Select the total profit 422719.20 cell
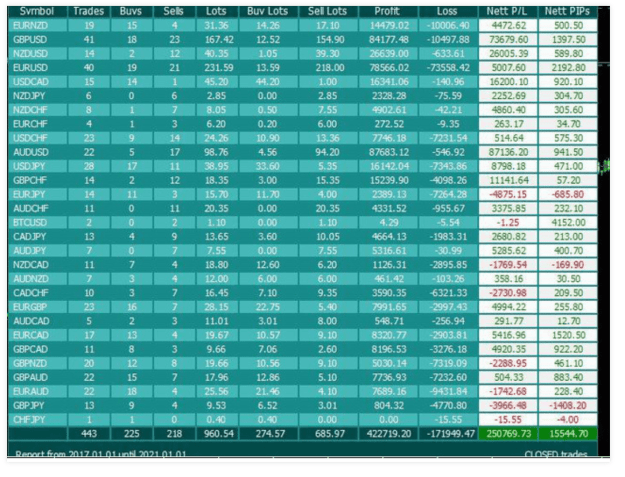The width and height of the screenshot is (625, 477). coord(388,434)
